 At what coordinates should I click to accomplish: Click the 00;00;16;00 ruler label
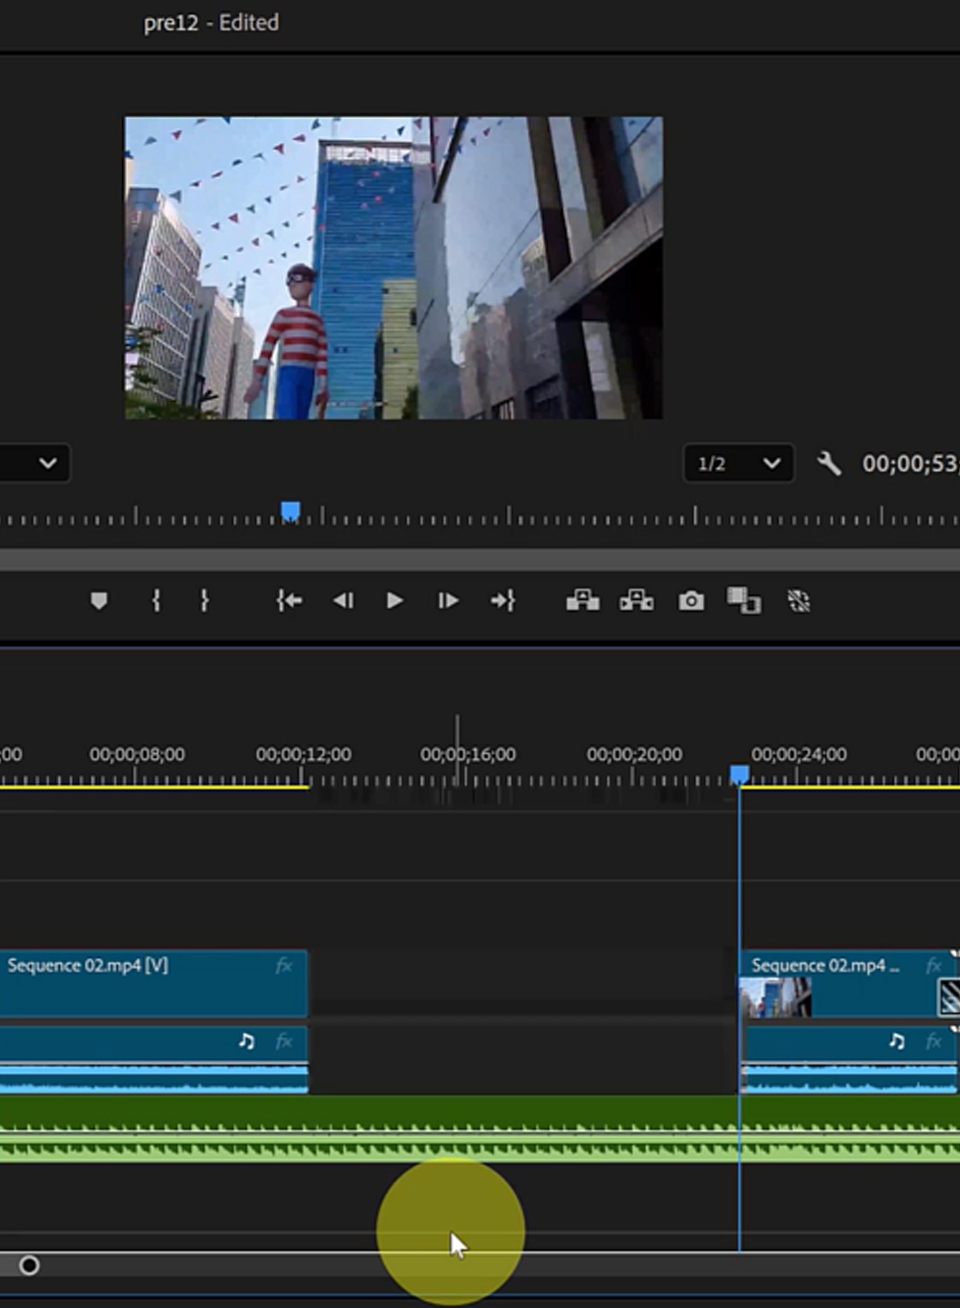tap(468, 754)
